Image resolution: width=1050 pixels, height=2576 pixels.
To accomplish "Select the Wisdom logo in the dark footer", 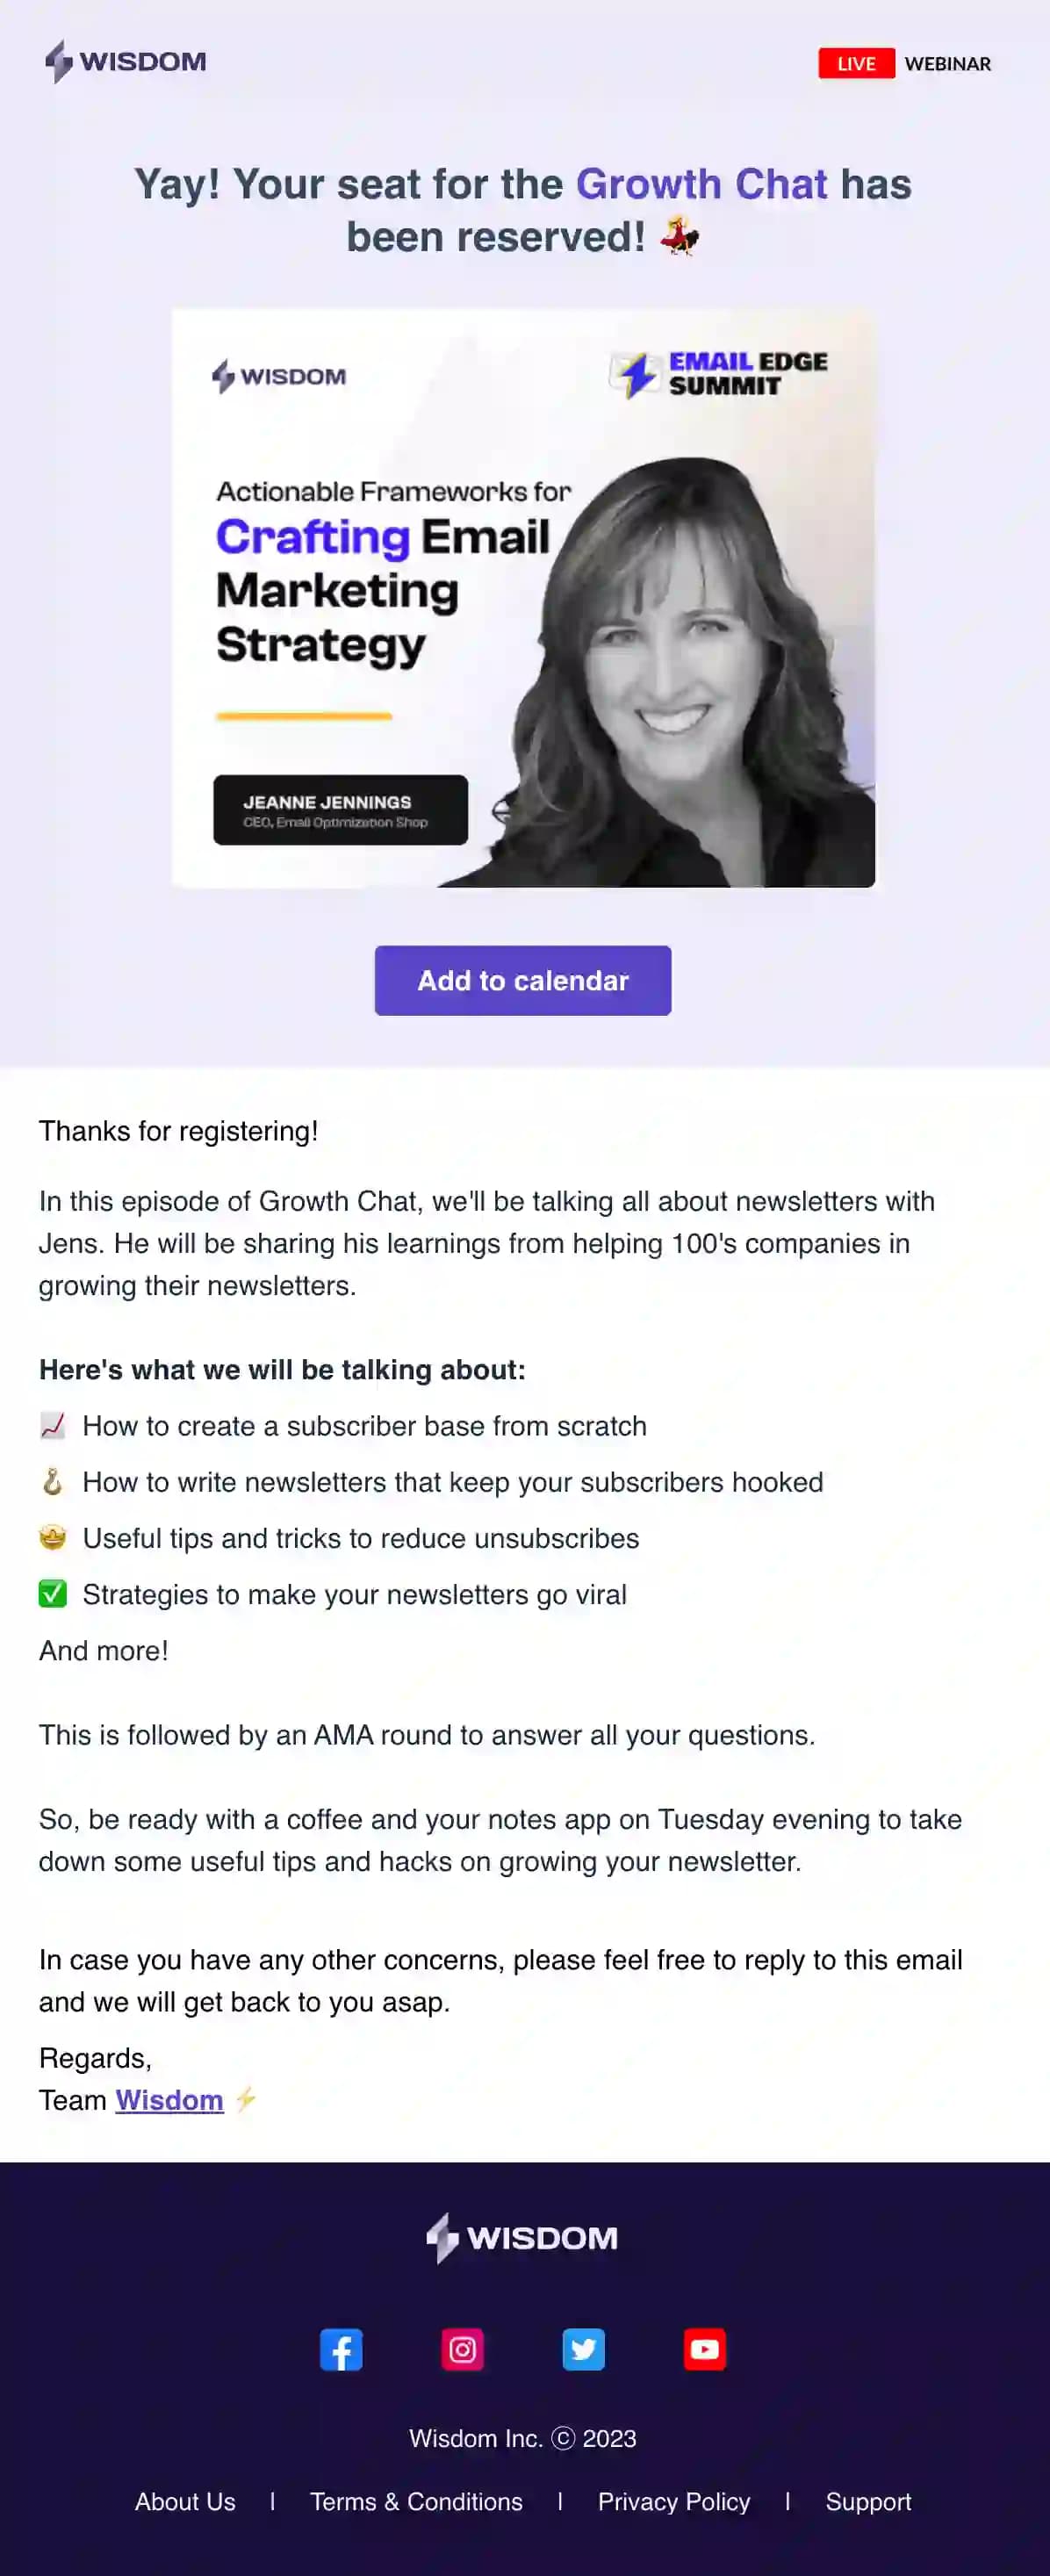I will coord(524,2237).
